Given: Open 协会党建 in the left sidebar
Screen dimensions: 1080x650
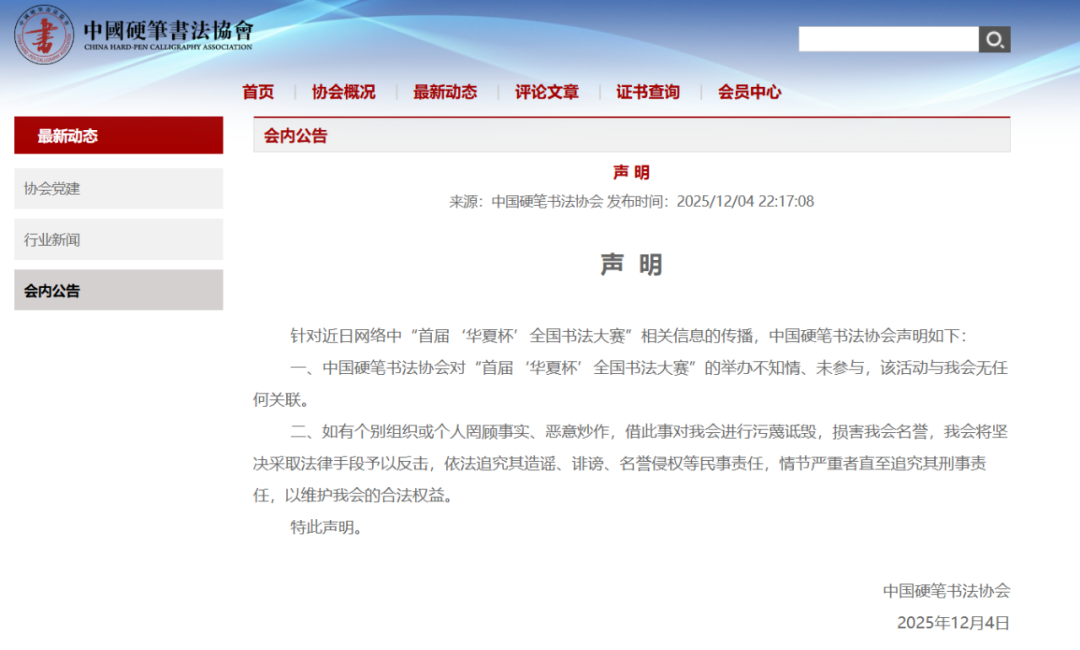Looking at the screenshot, I should 118,188.
